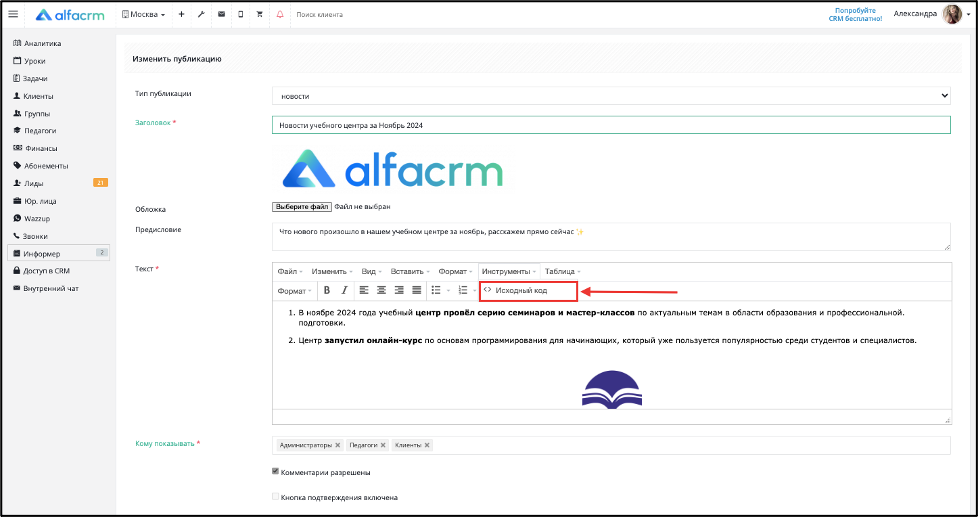Click the alfacrm cover image preview
Screen dimensions: 979x518
click(x=392, y=169)
